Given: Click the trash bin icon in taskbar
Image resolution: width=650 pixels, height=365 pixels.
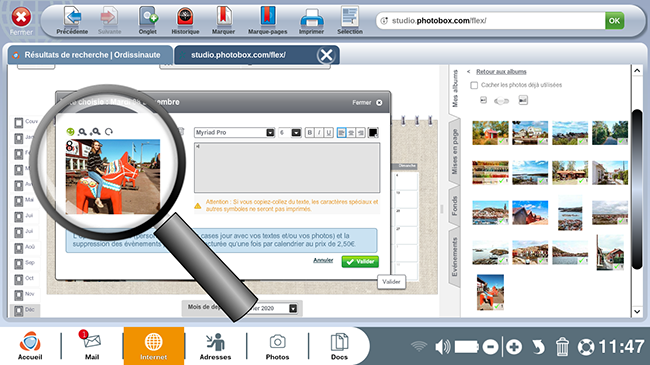Looking at the screenshot, I should point(562,346).
